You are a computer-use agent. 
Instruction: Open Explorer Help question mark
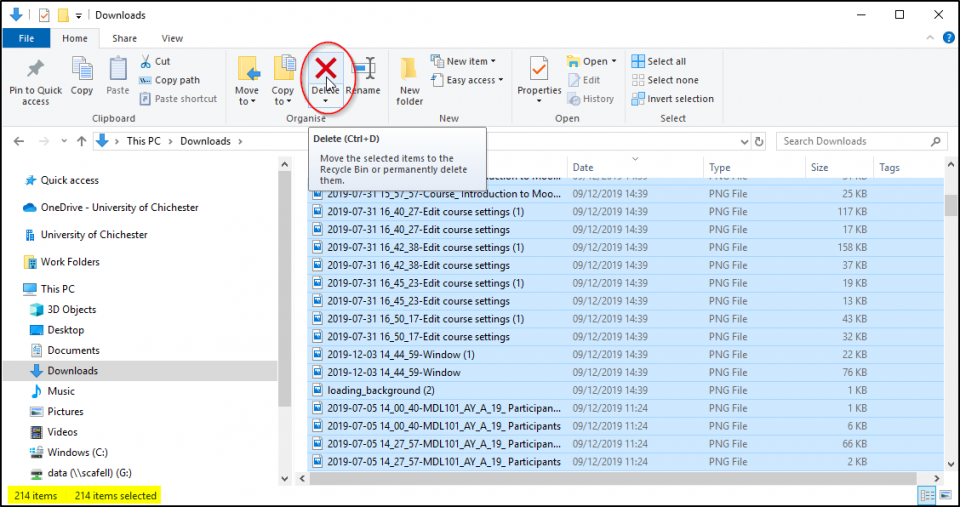(948, 38)
